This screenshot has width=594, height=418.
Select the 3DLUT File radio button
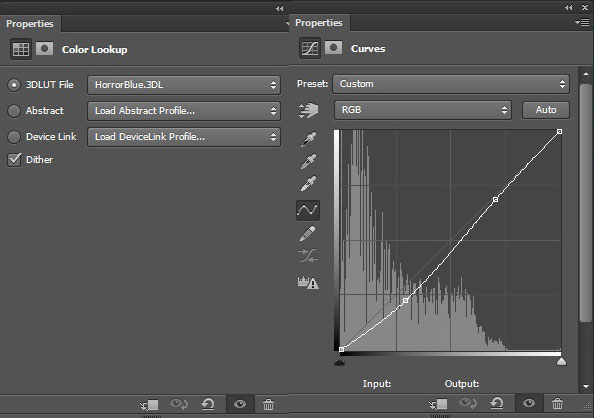14,85
